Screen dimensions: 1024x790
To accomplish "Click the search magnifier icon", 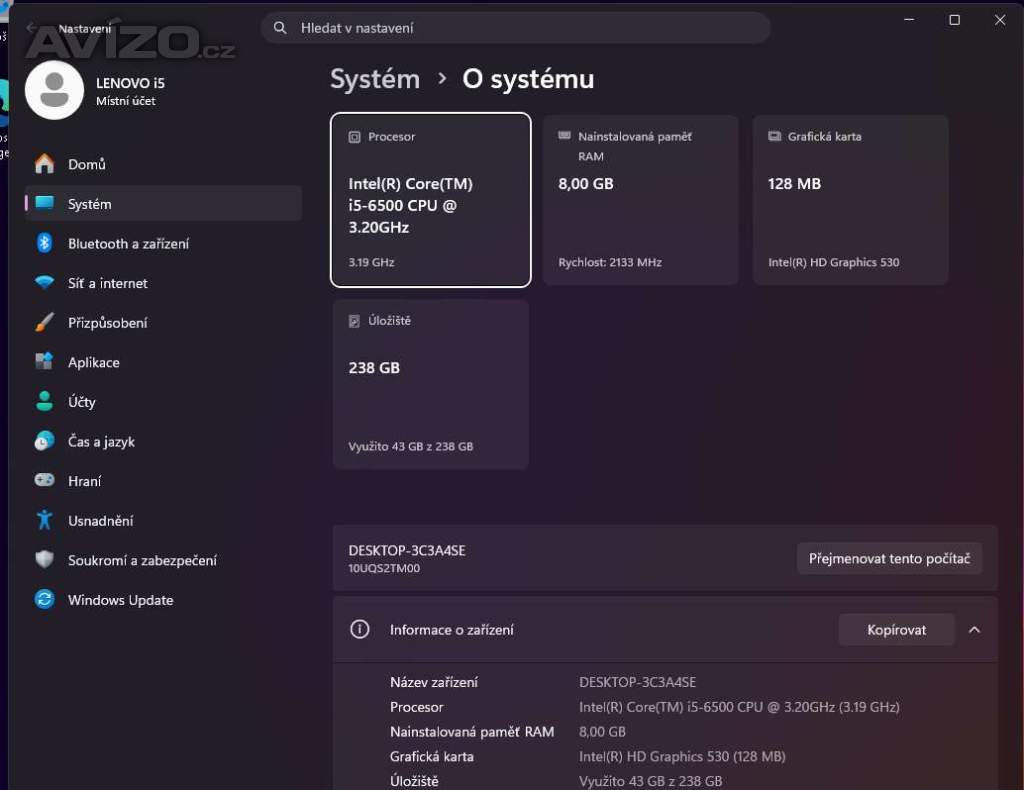I will pos(280,27).
